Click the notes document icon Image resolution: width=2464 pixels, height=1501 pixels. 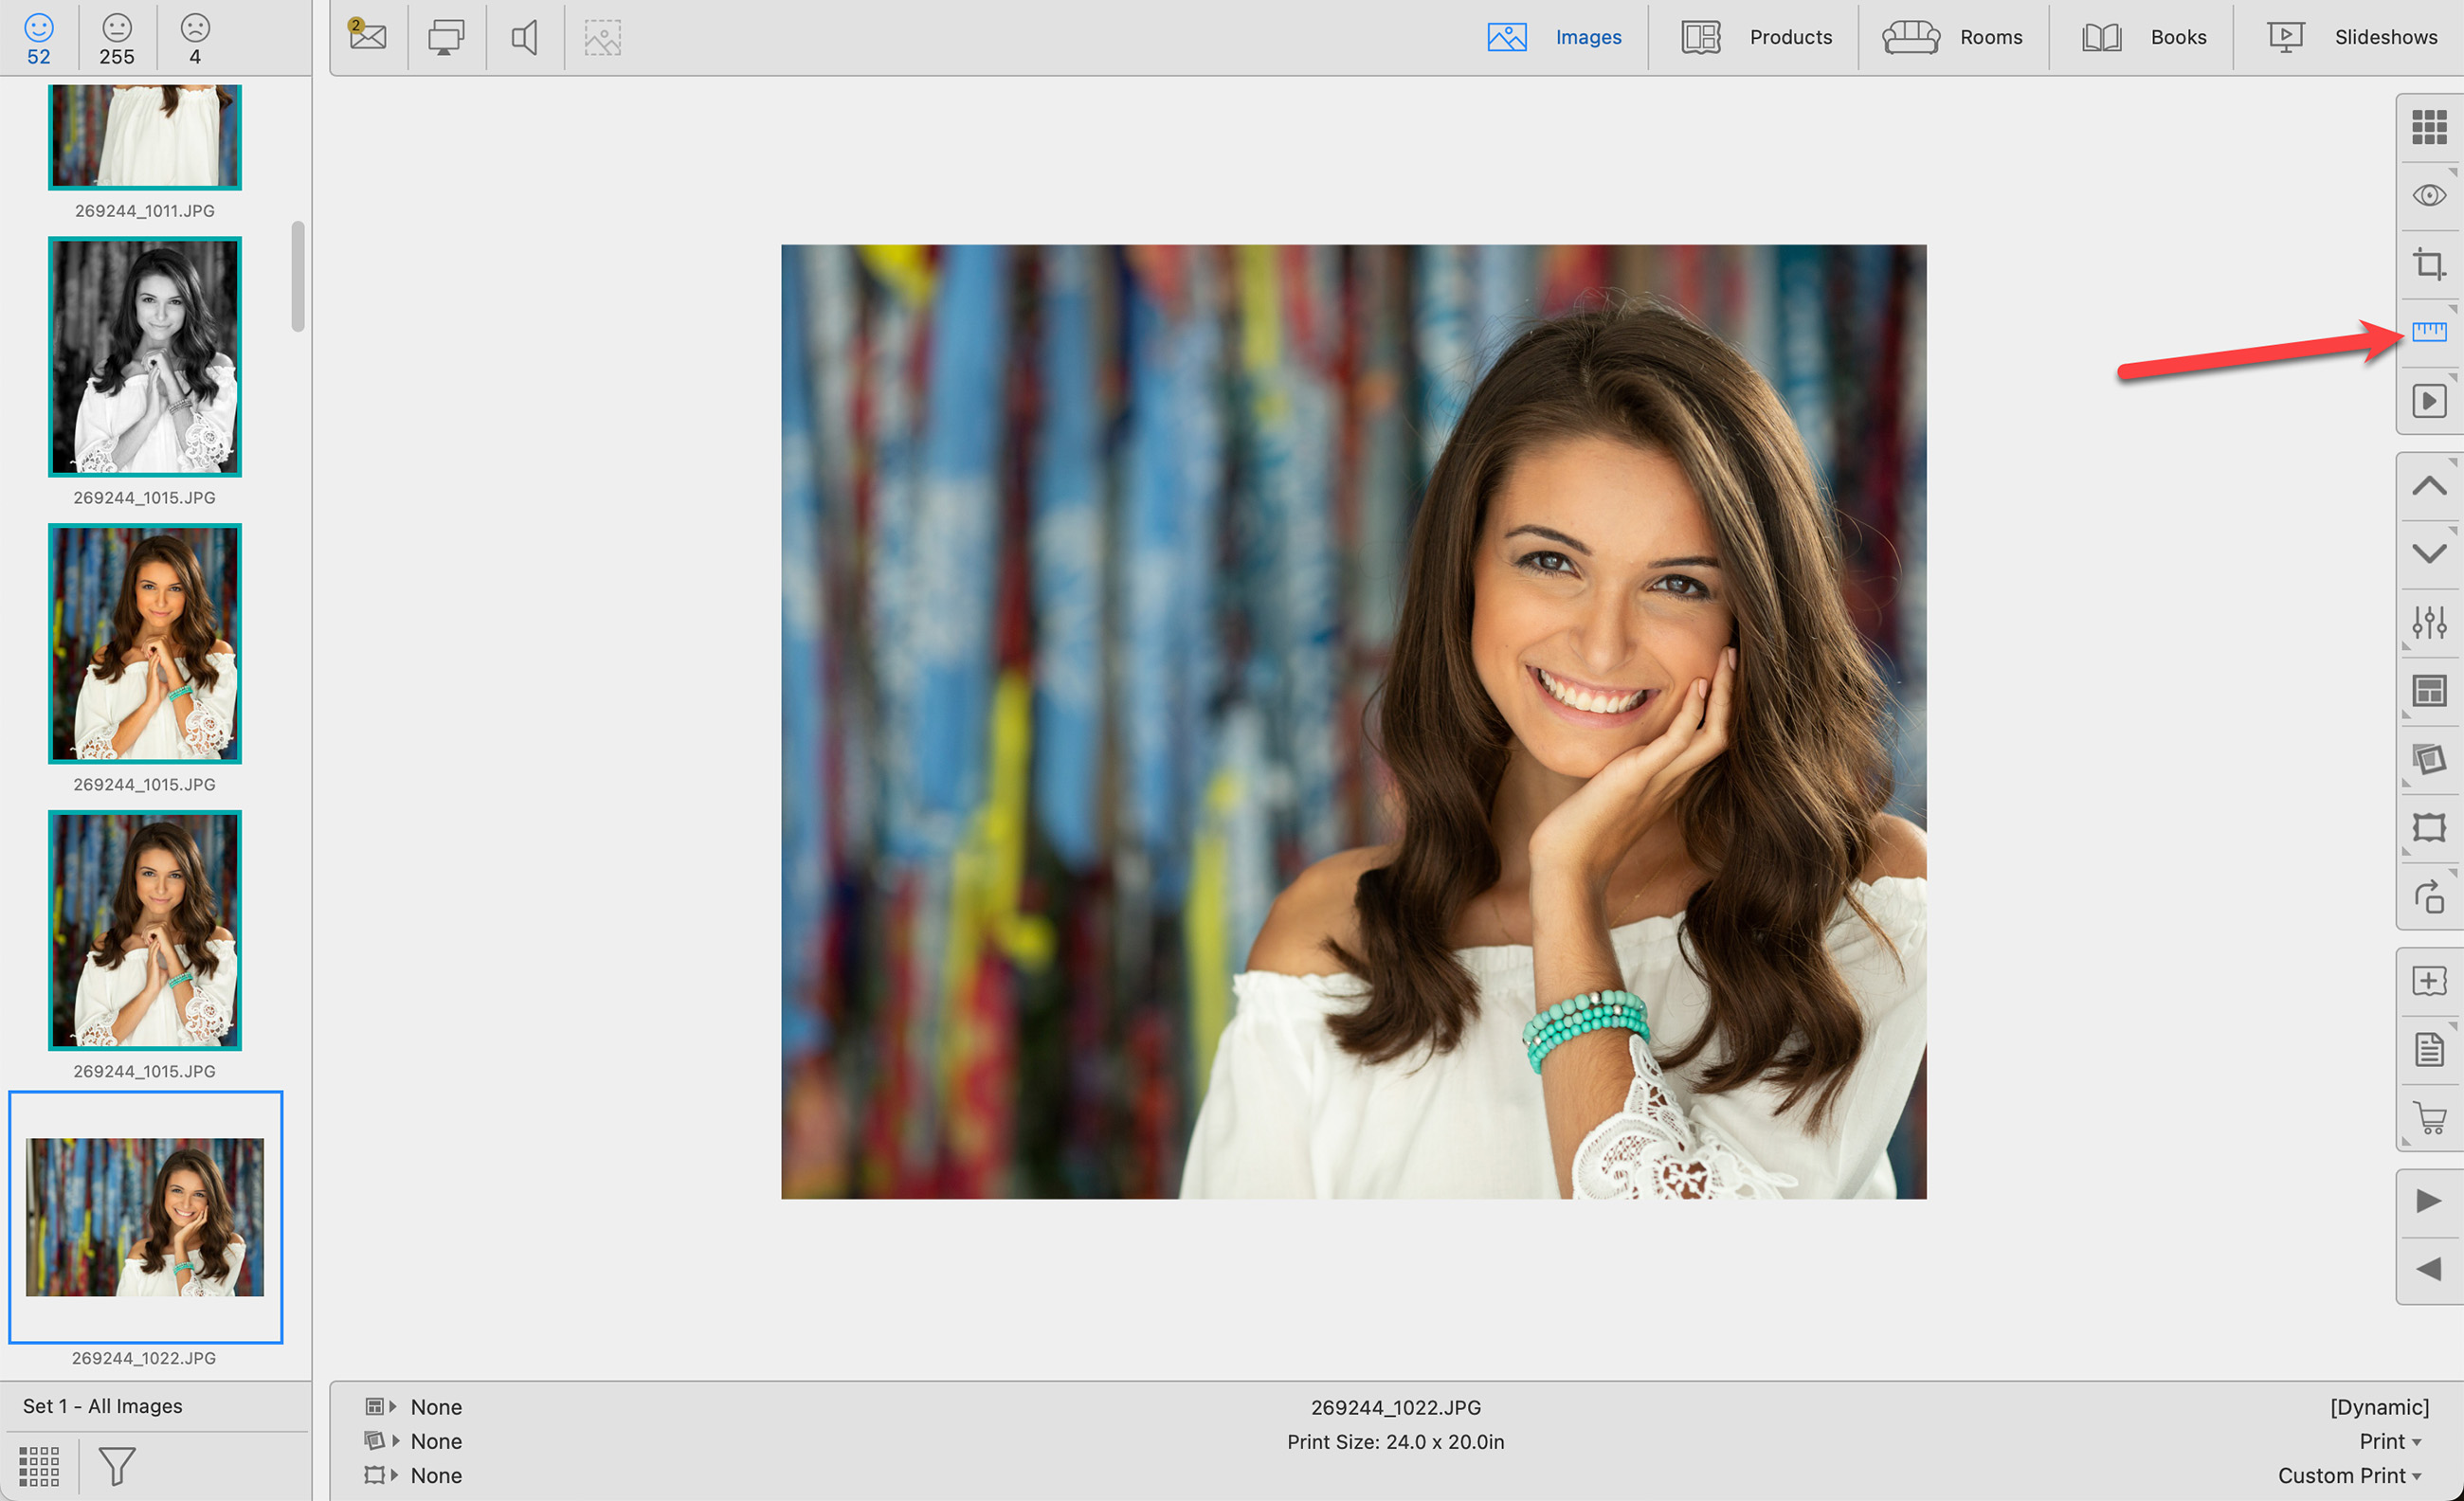[x=2428, y=1049]
